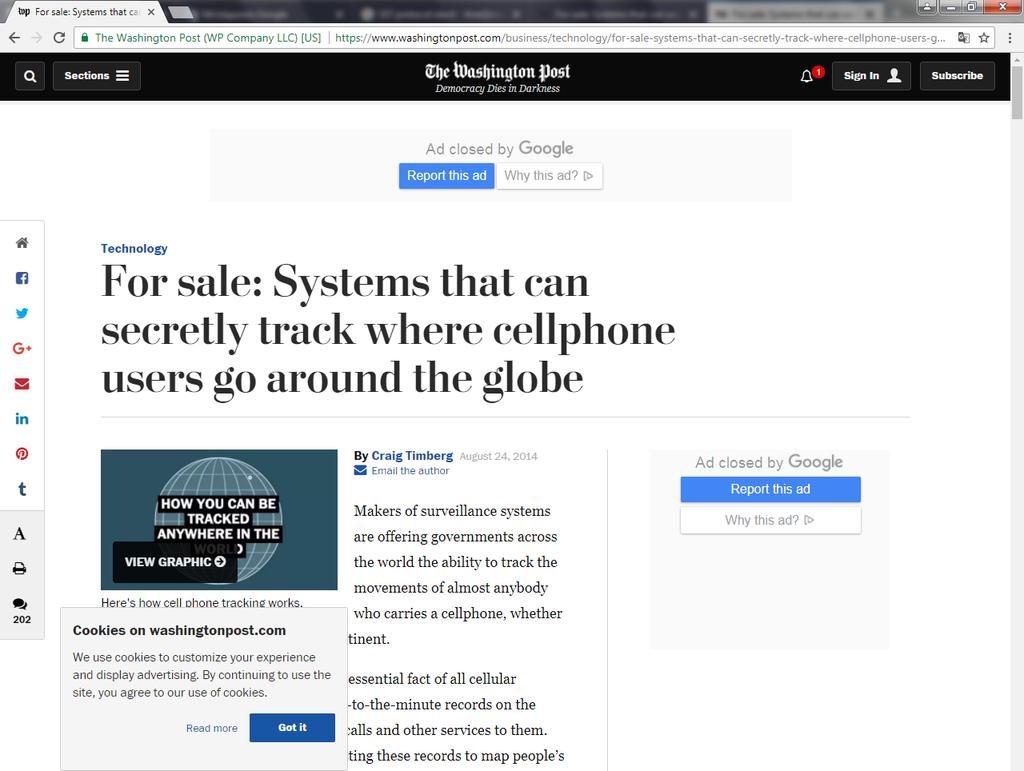Click the Technology section link

click(x=134, y=249)
